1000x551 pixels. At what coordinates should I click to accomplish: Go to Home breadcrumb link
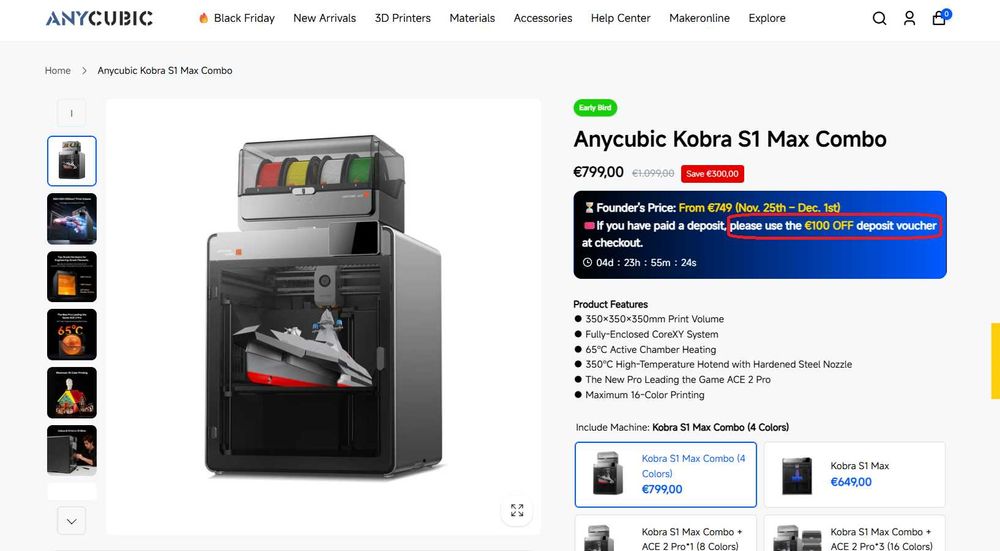57,70
